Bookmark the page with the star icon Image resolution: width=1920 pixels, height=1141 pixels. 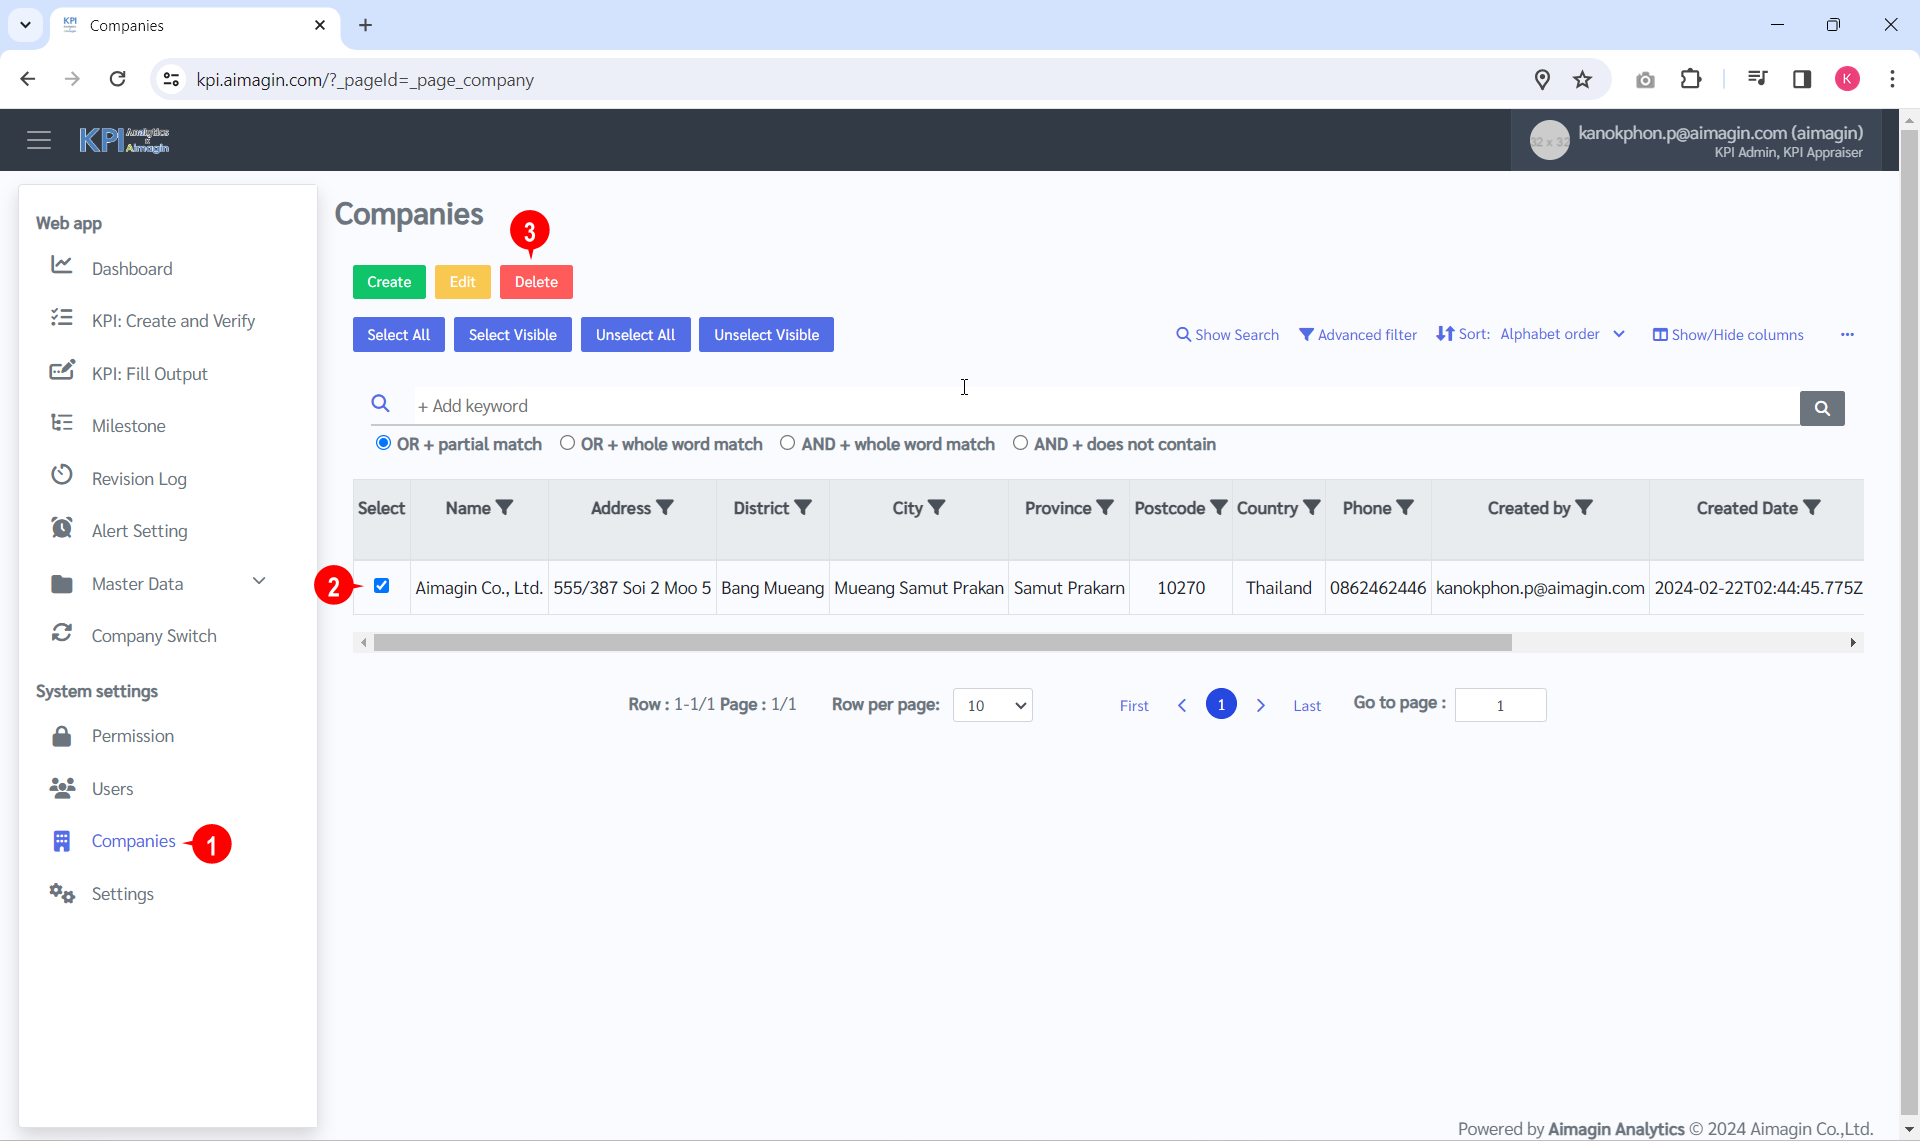click(1582, 80)
